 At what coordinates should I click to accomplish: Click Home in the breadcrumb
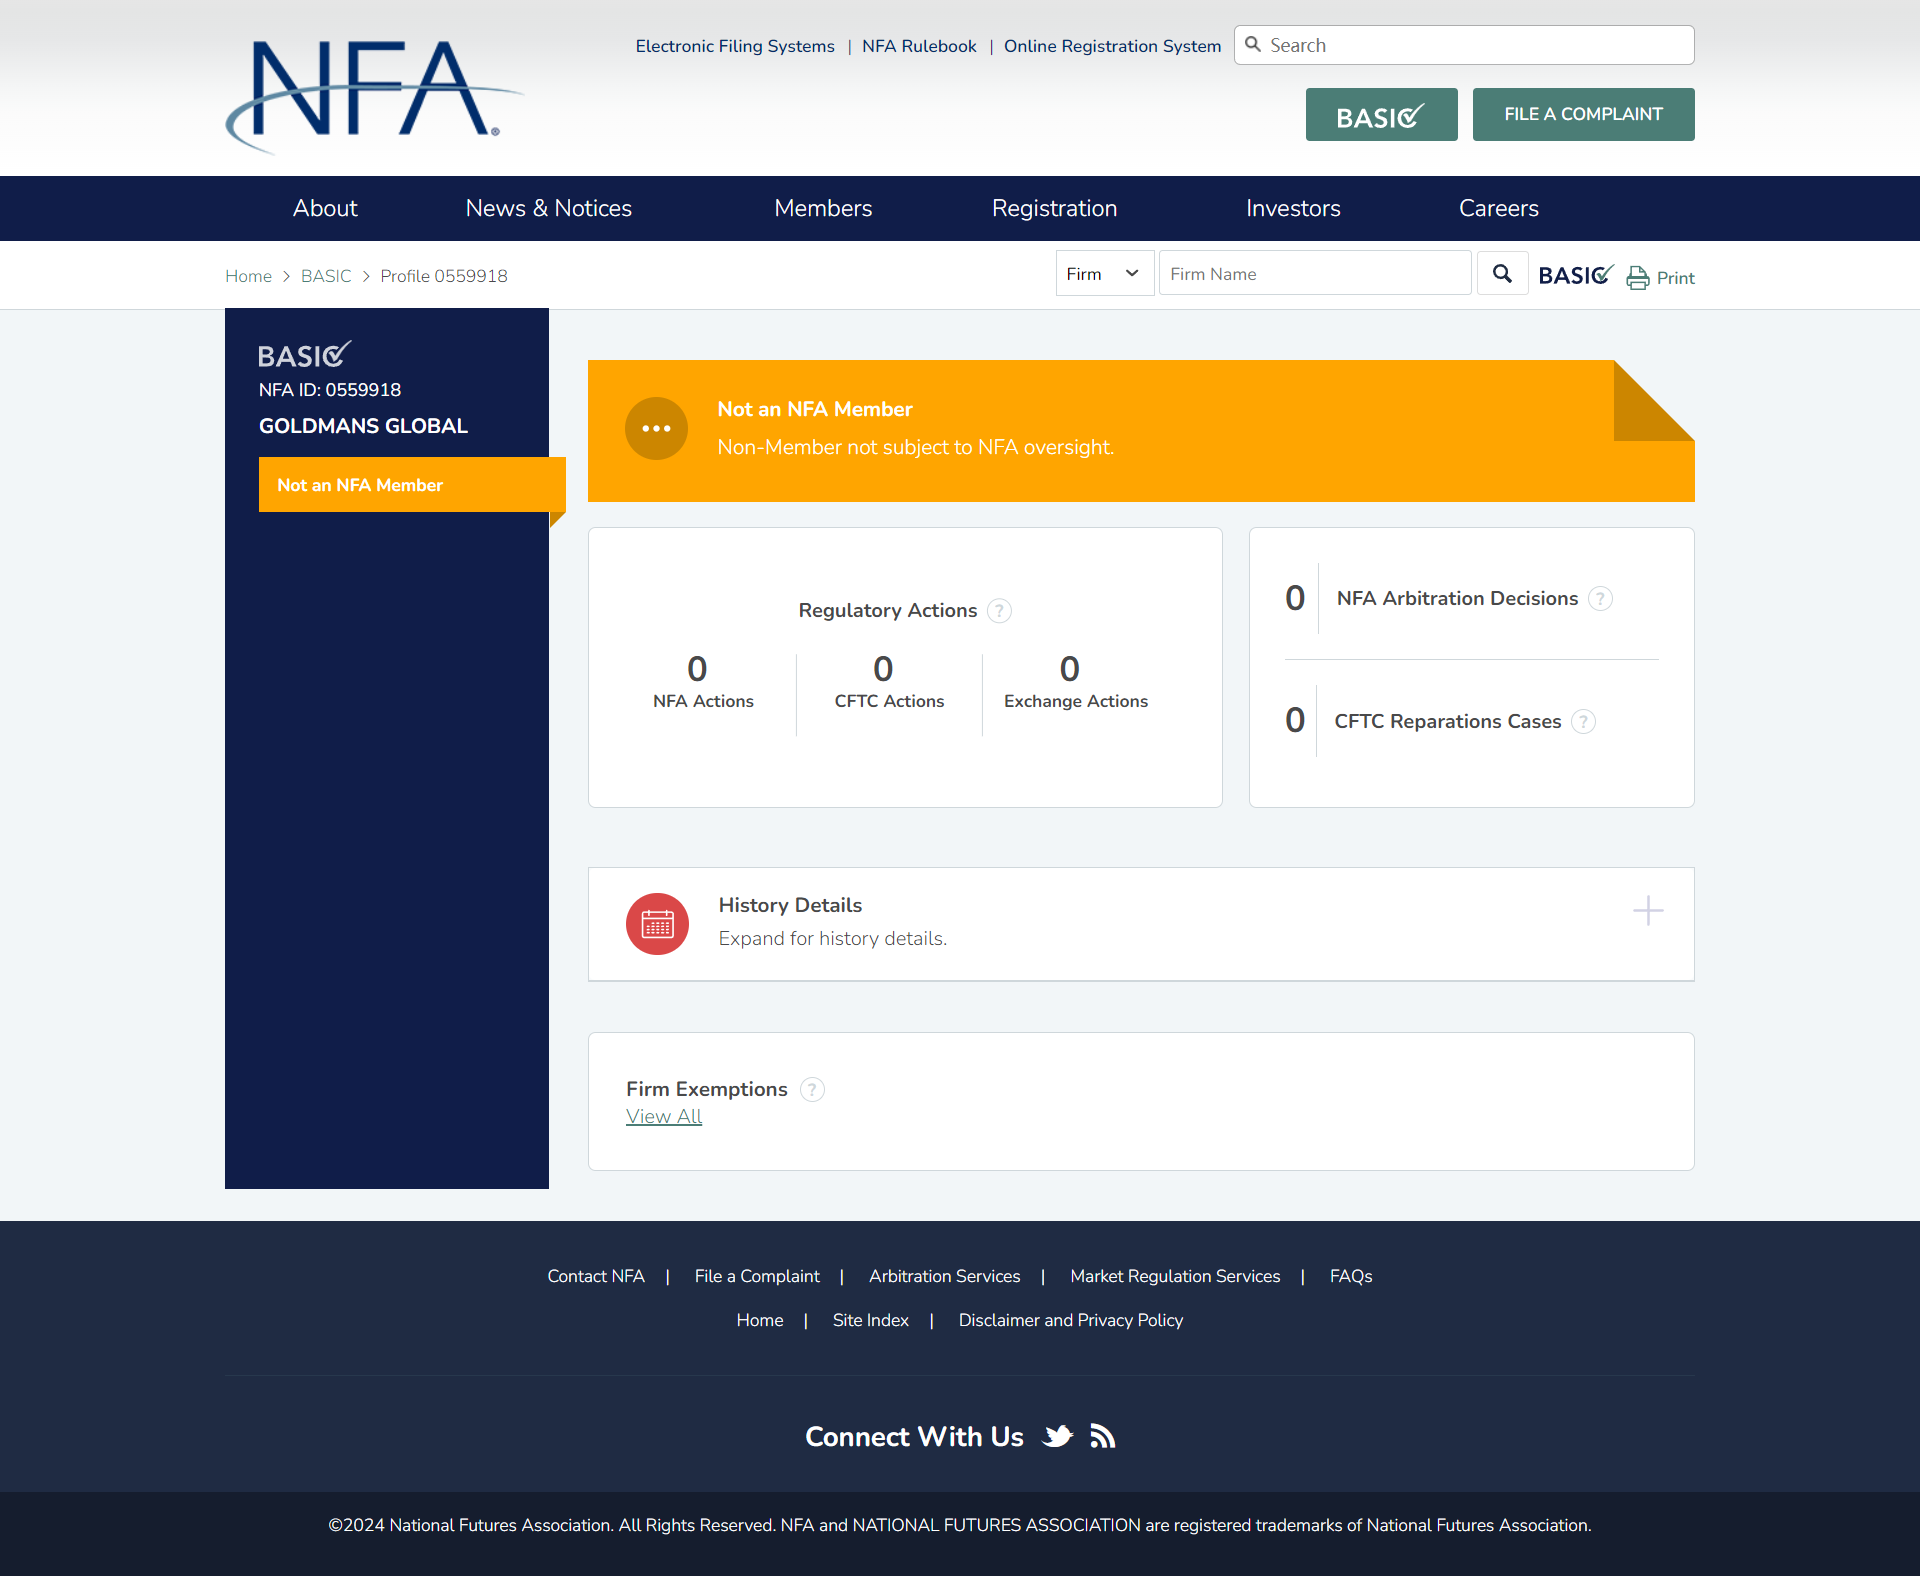248,276
